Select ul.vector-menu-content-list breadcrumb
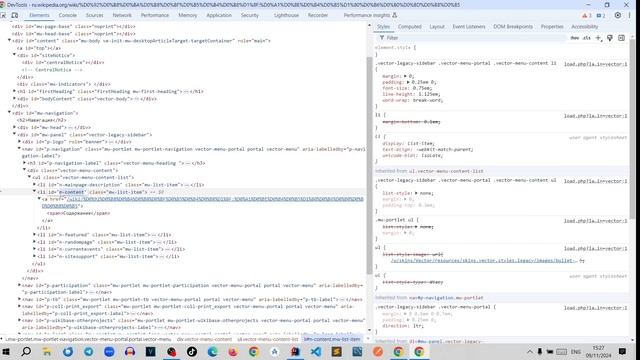The height and width of the screenshot is (360, 640). (267, 339)
